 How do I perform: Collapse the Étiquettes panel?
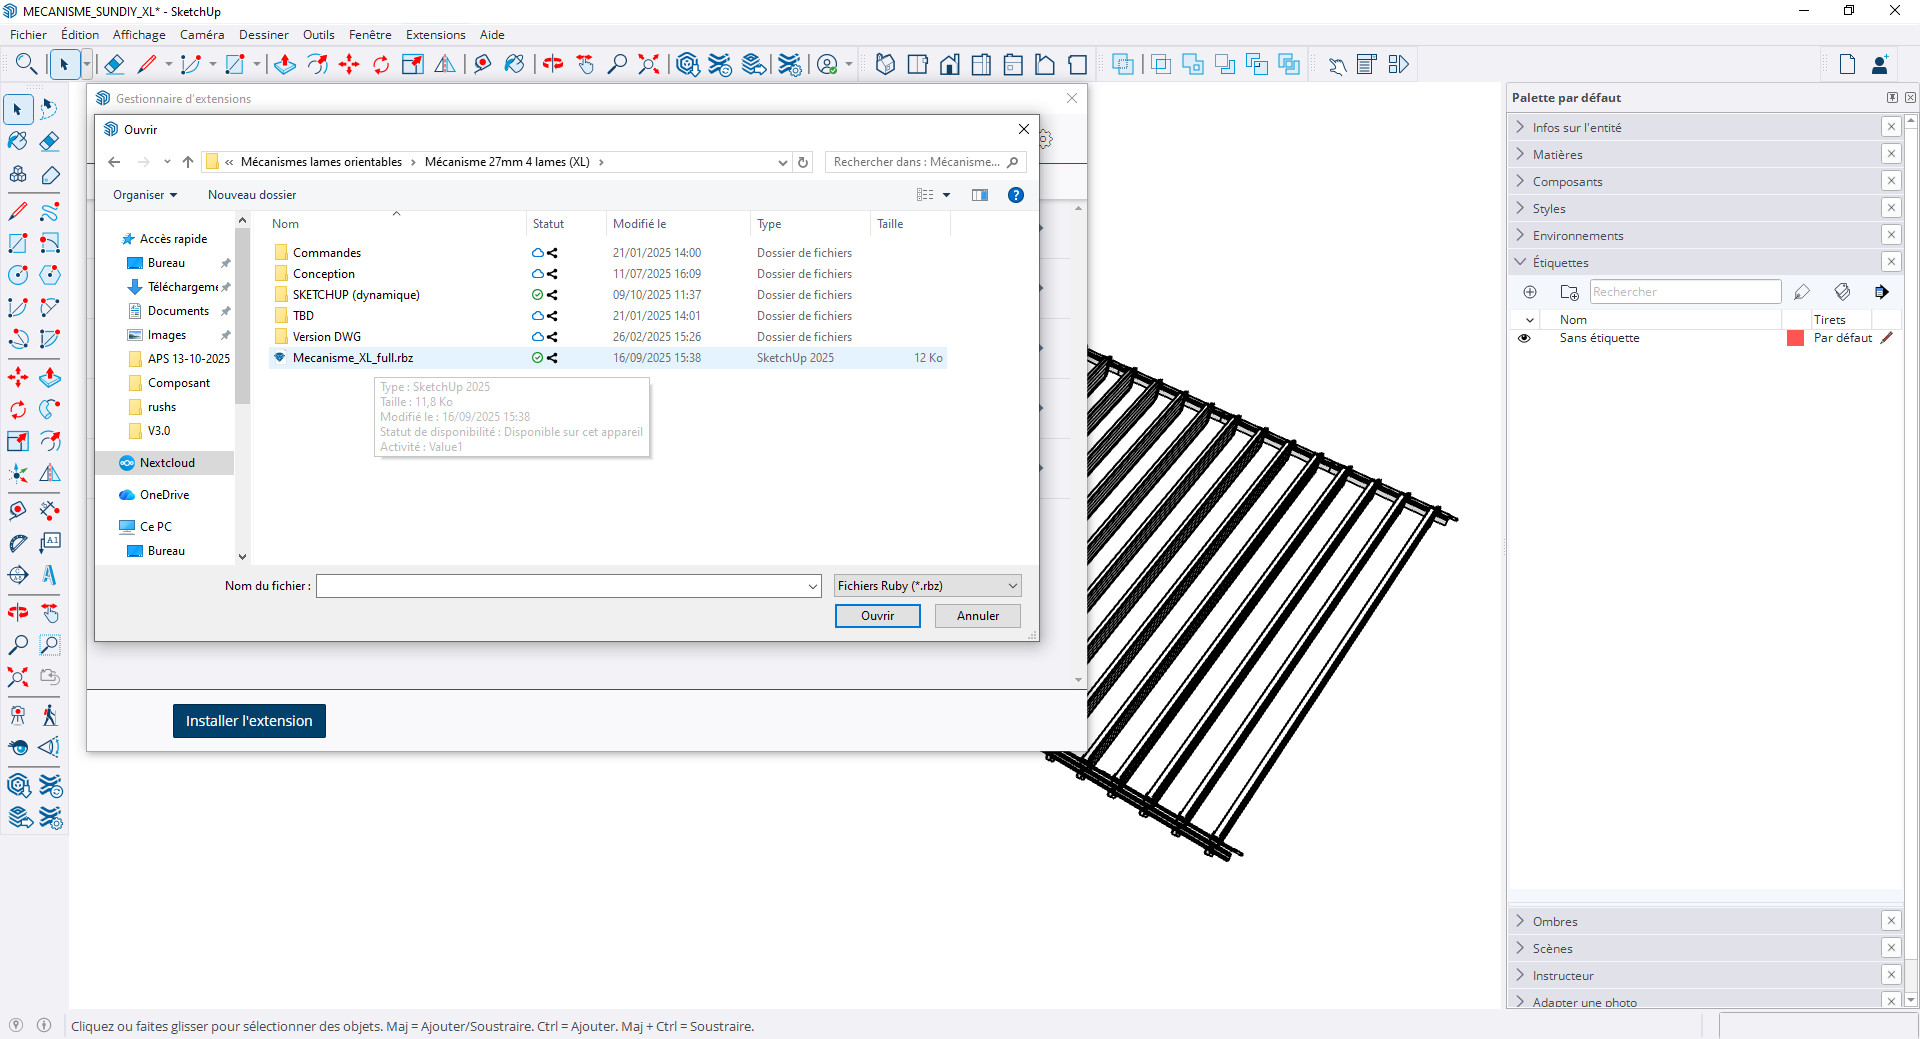1559,263
